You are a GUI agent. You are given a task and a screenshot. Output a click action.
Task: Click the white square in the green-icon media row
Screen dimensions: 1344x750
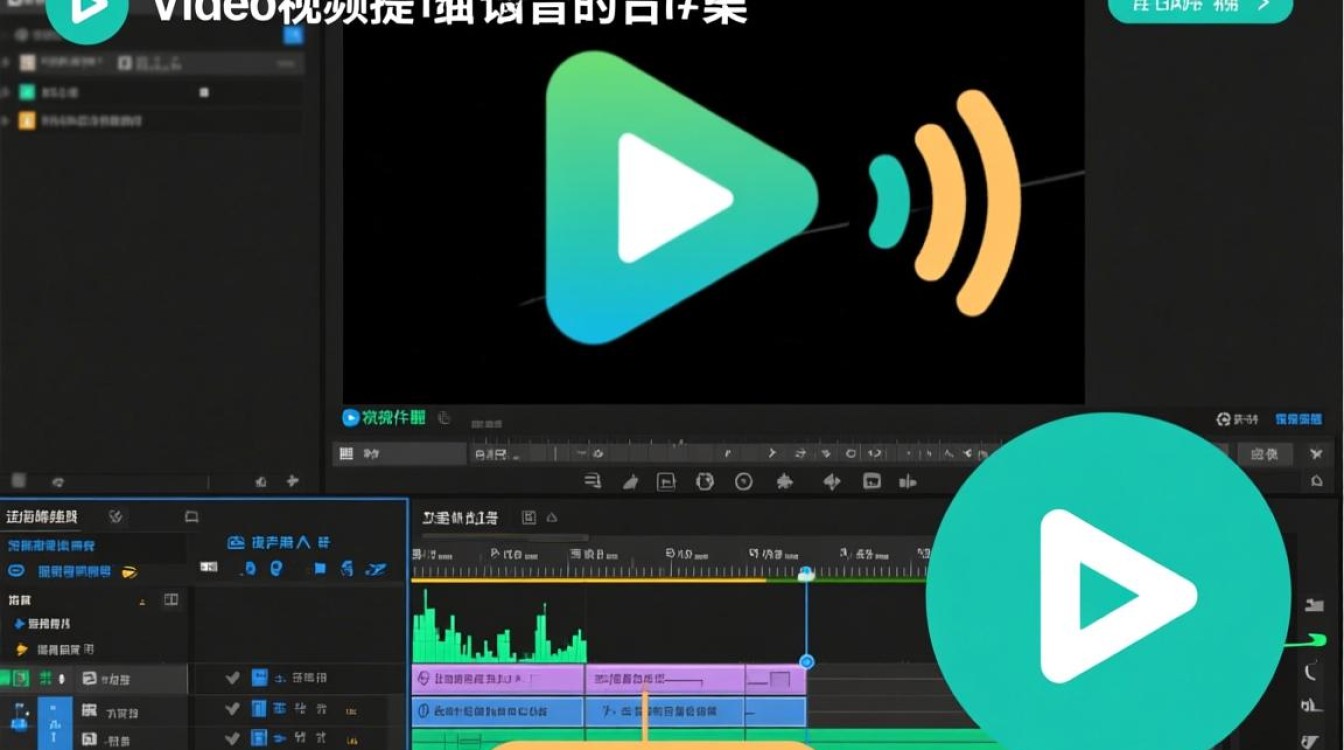204,92
